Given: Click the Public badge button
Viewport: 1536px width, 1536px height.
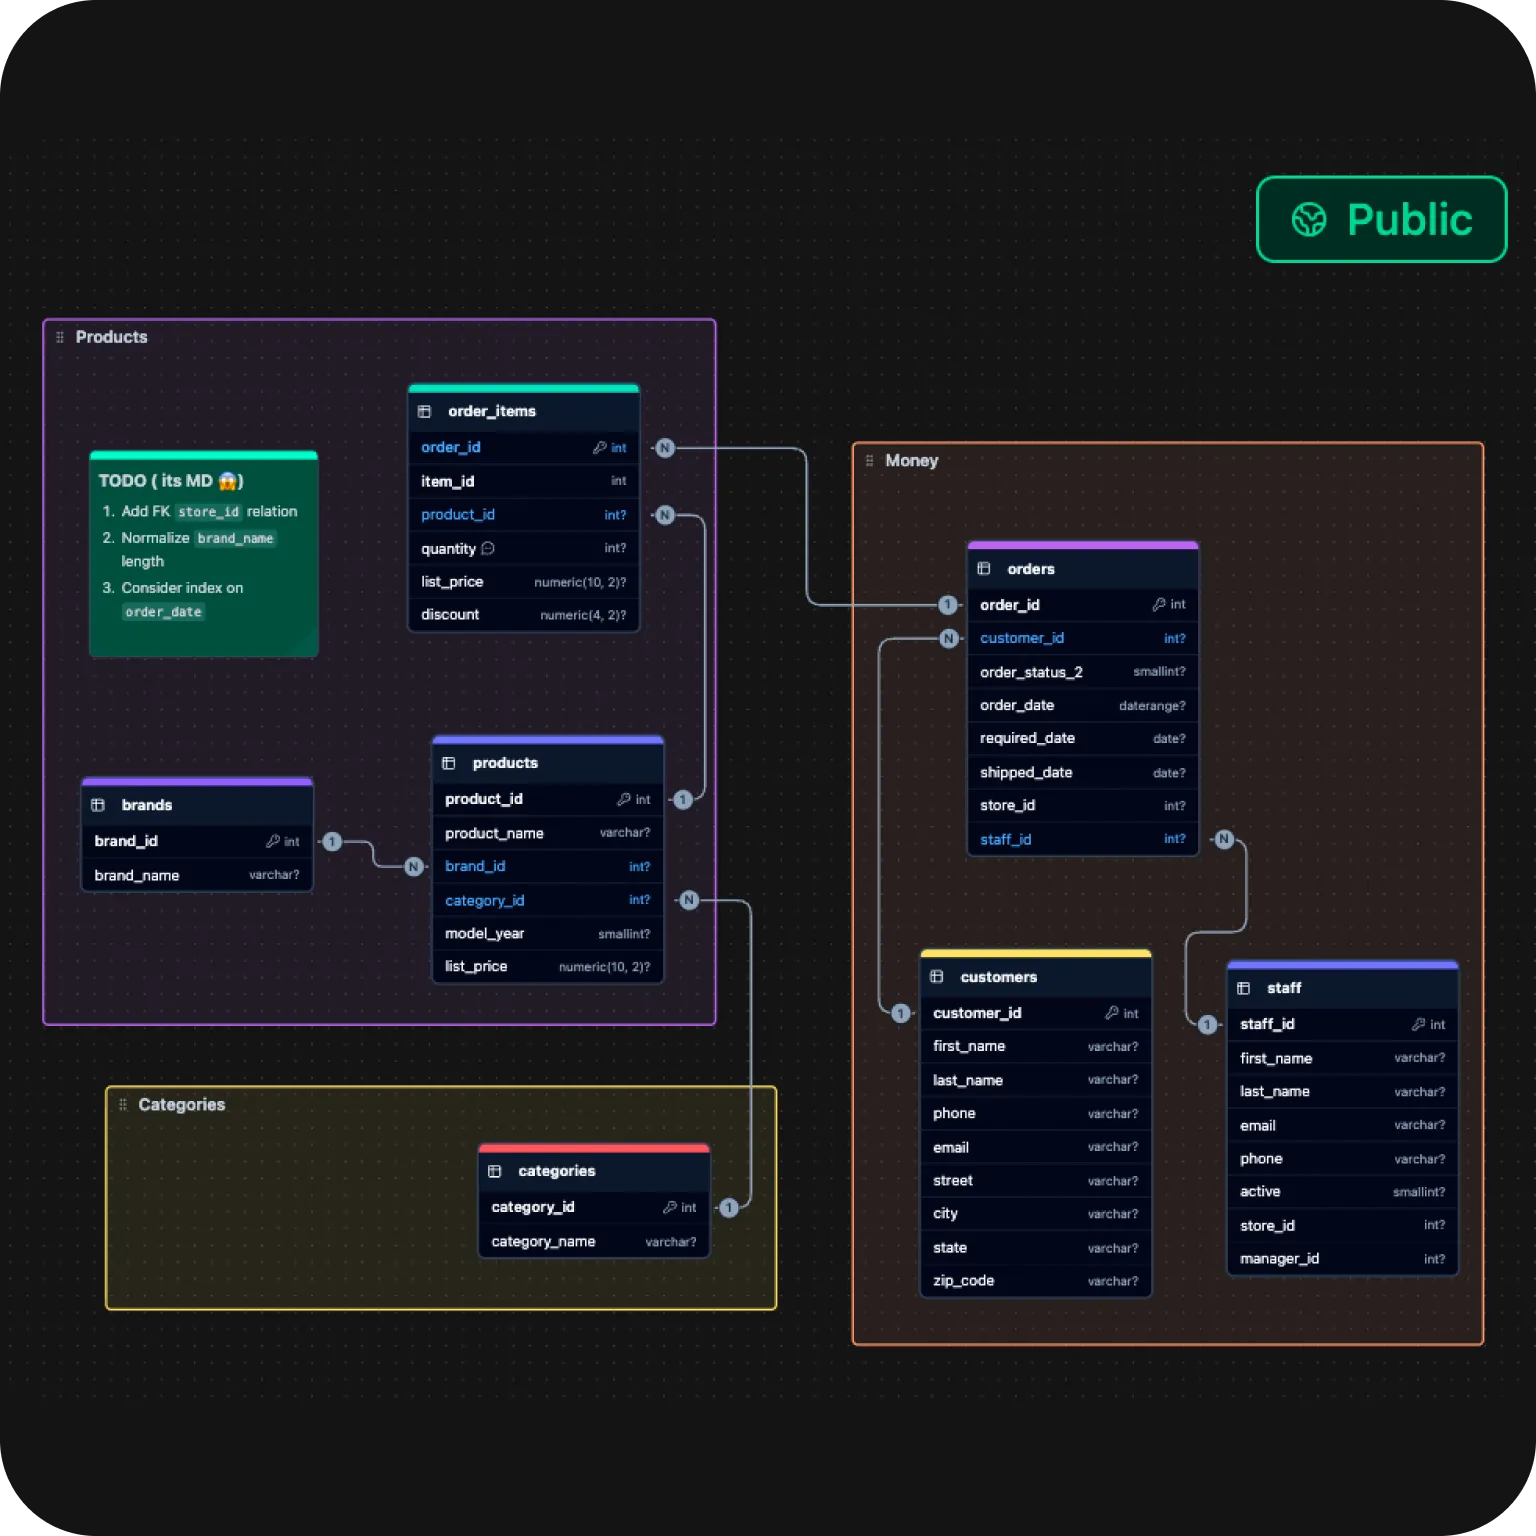Looking at the screenshot, I should [1381, 219].
